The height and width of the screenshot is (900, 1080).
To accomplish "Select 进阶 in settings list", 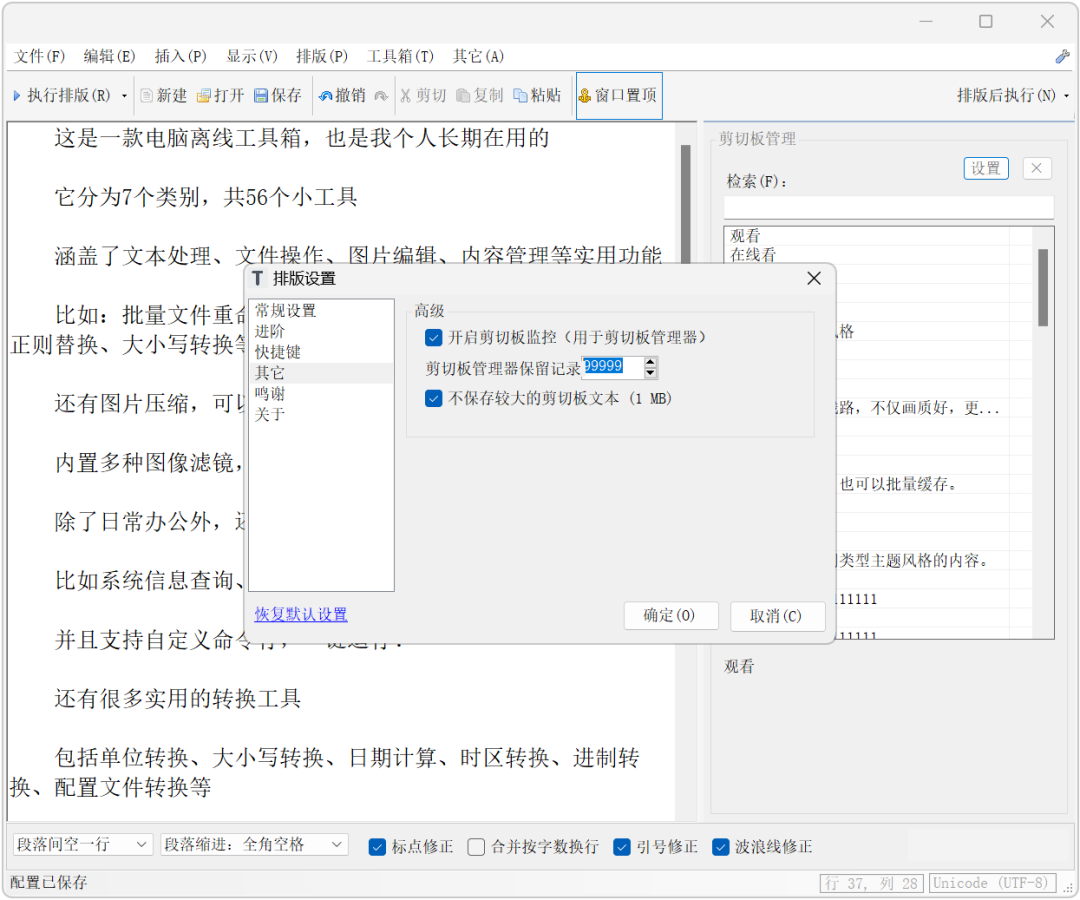I will [x=321, y=331].
